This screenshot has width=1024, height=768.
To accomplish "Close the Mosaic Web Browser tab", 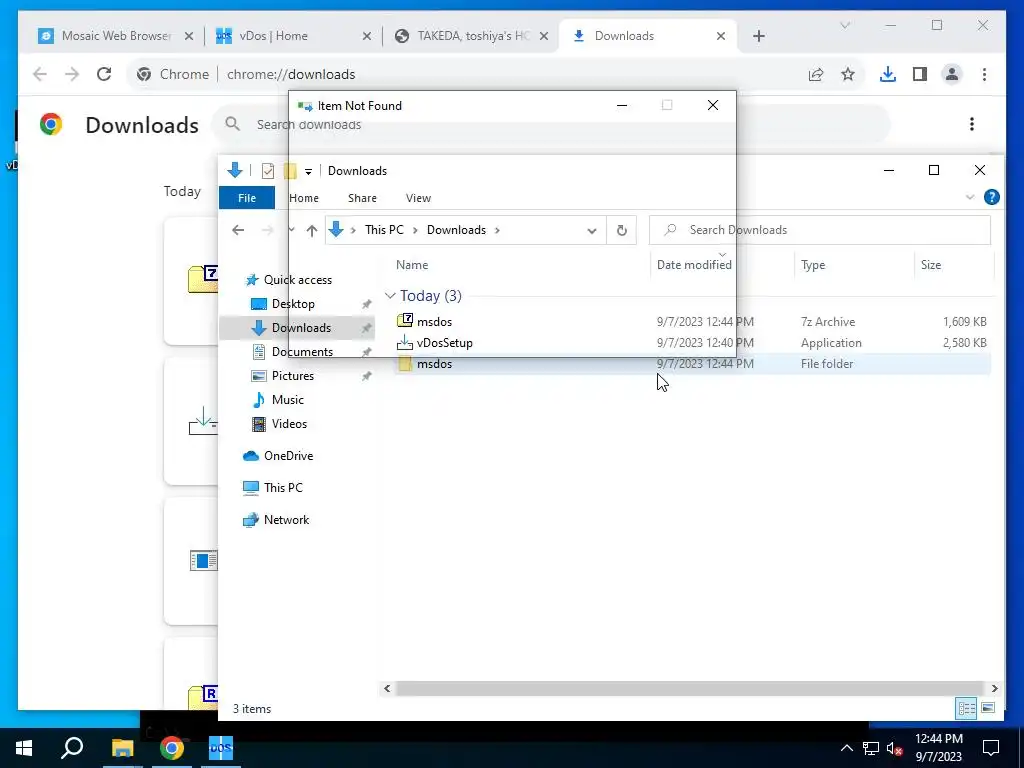I will pos(189,36).
